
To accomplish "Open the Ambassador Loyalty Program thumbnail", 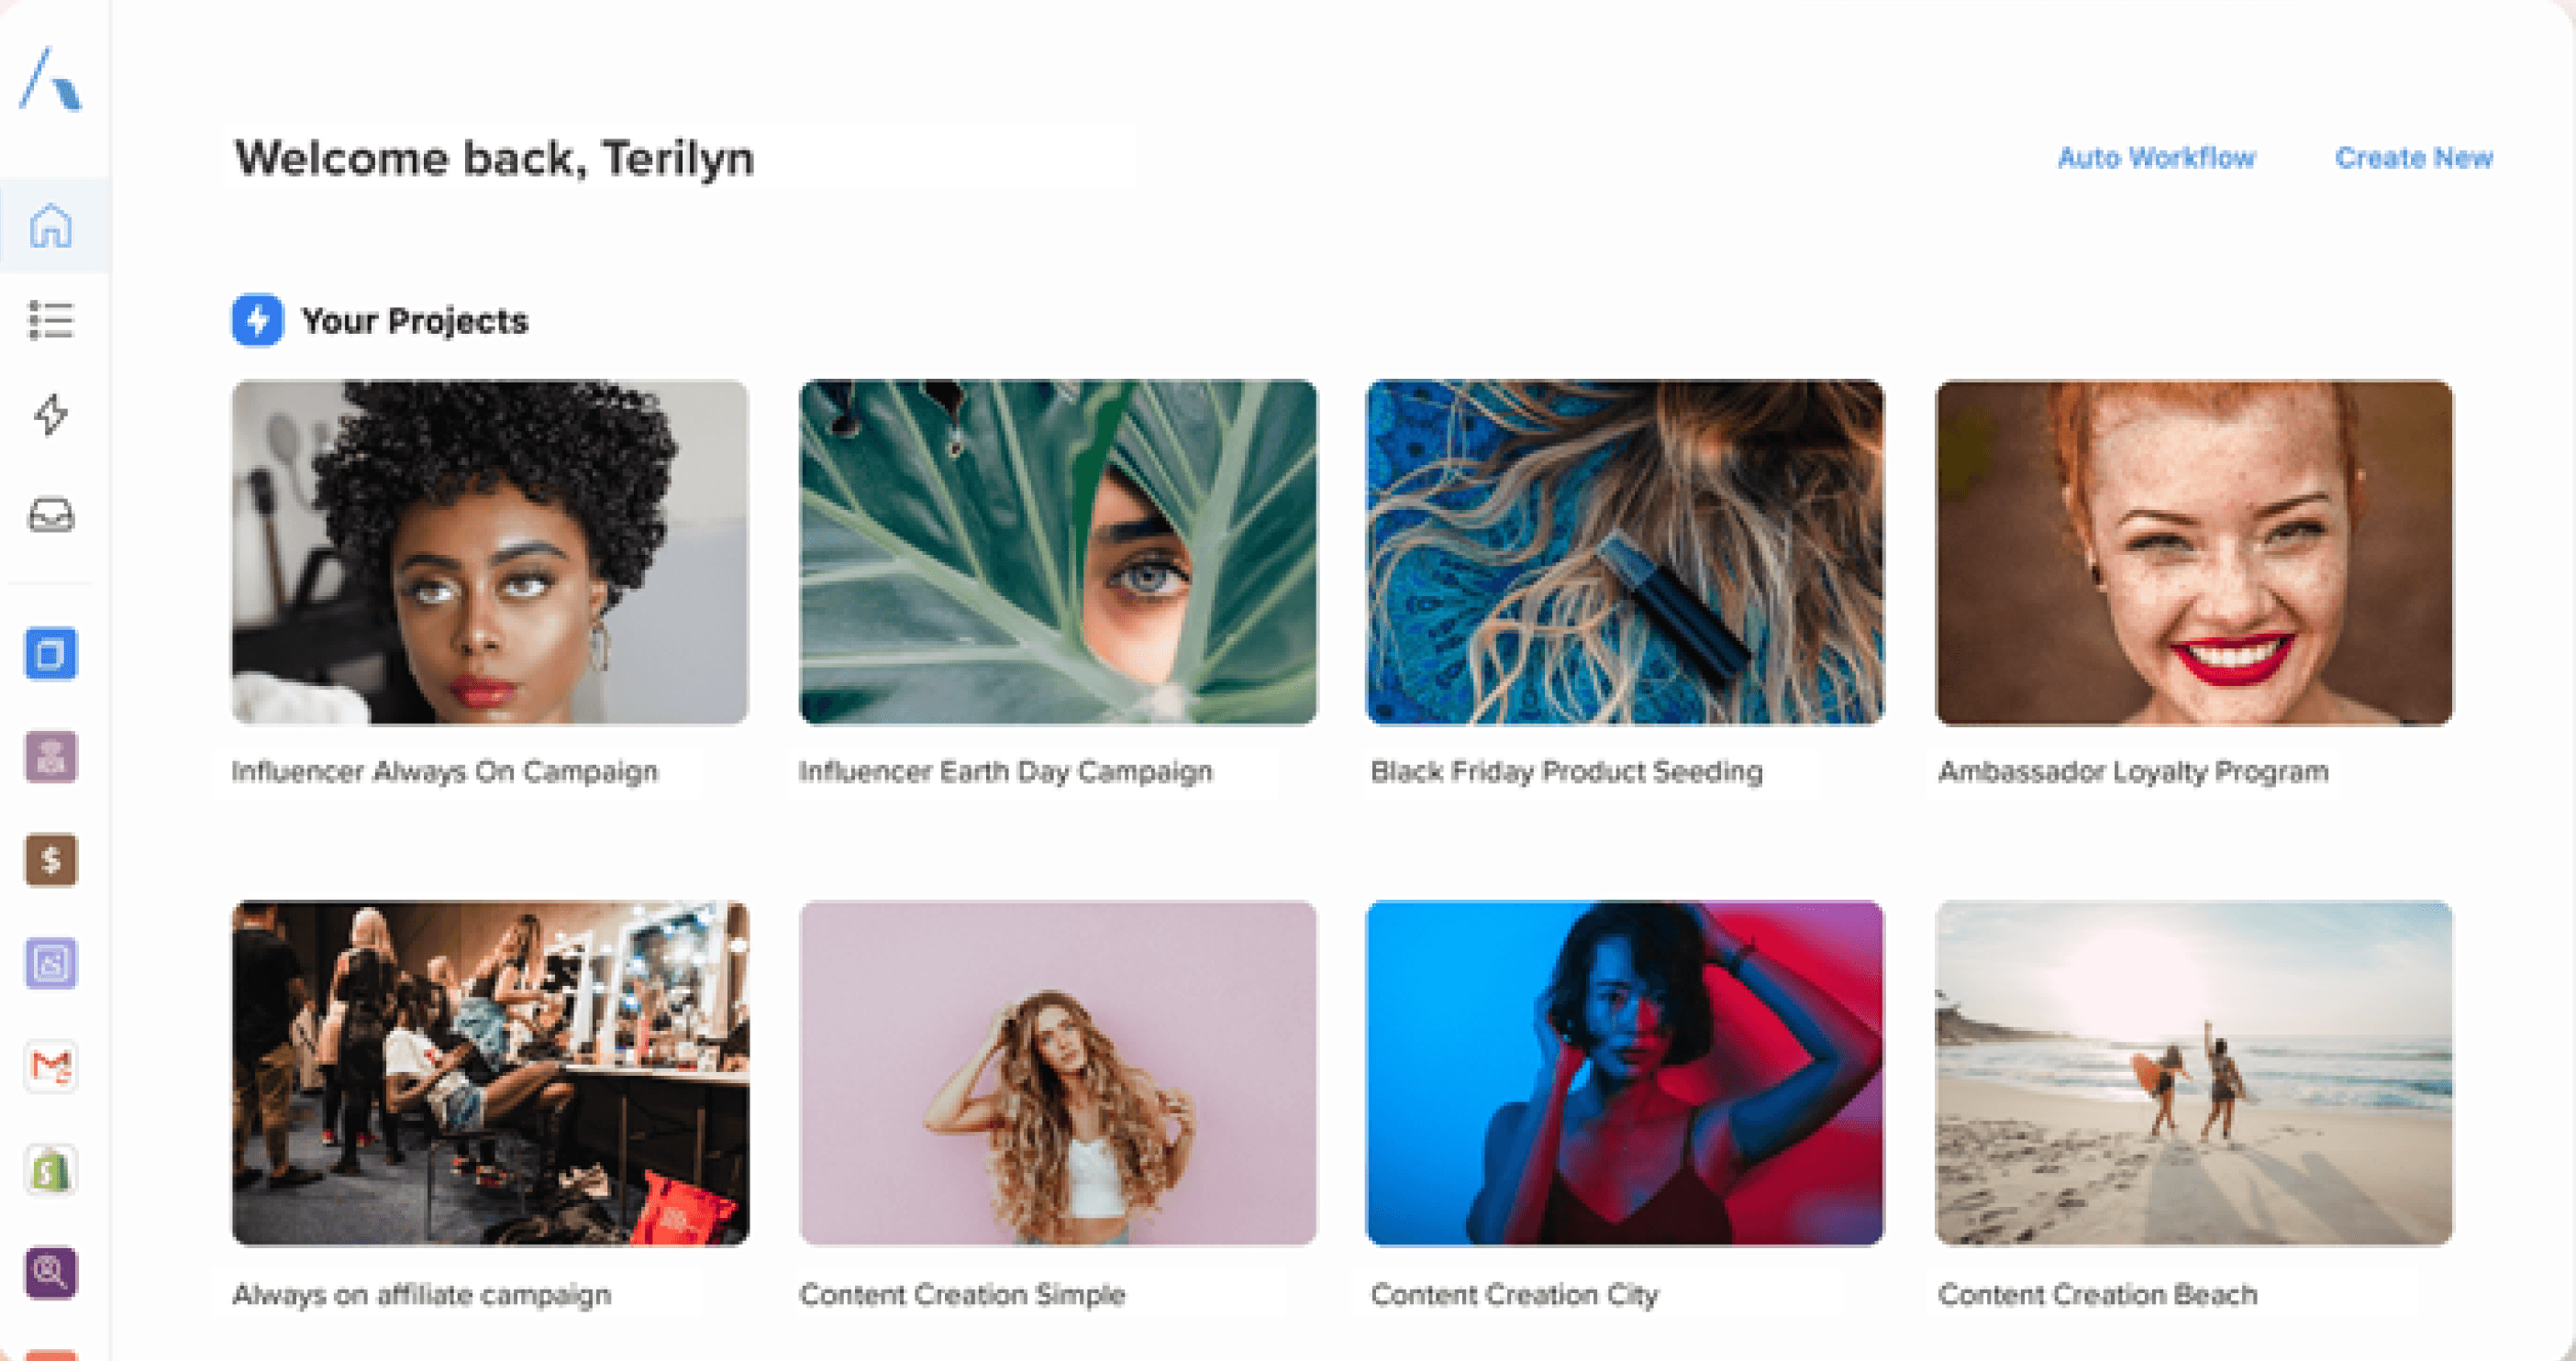I will pos(2194,552).
